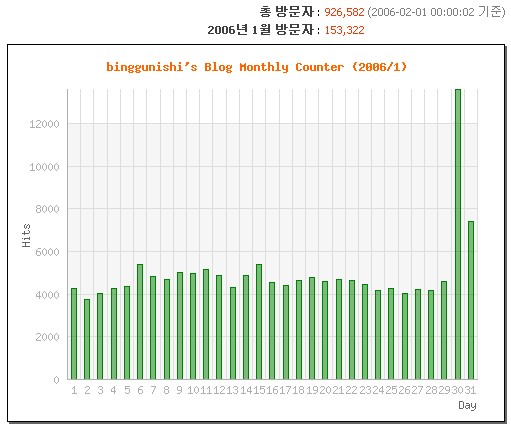Click the Hits axis title

point(26,235)
